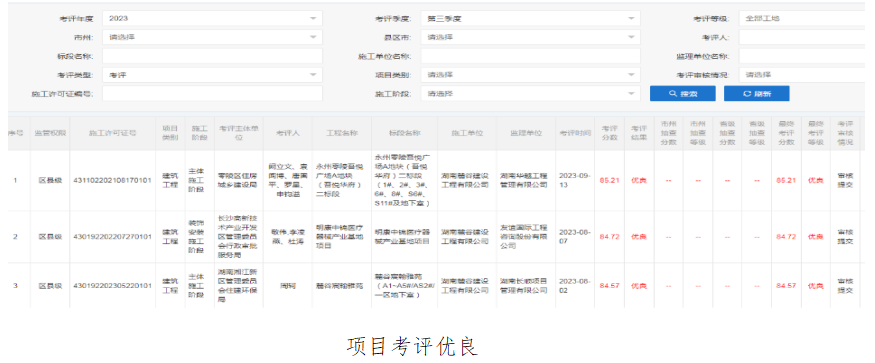Click 湖南湘江新区管理委员会 unit cell in row 3
Viewport: 875px width, 363px height.
pyautogui.click(x=239, y=285)
